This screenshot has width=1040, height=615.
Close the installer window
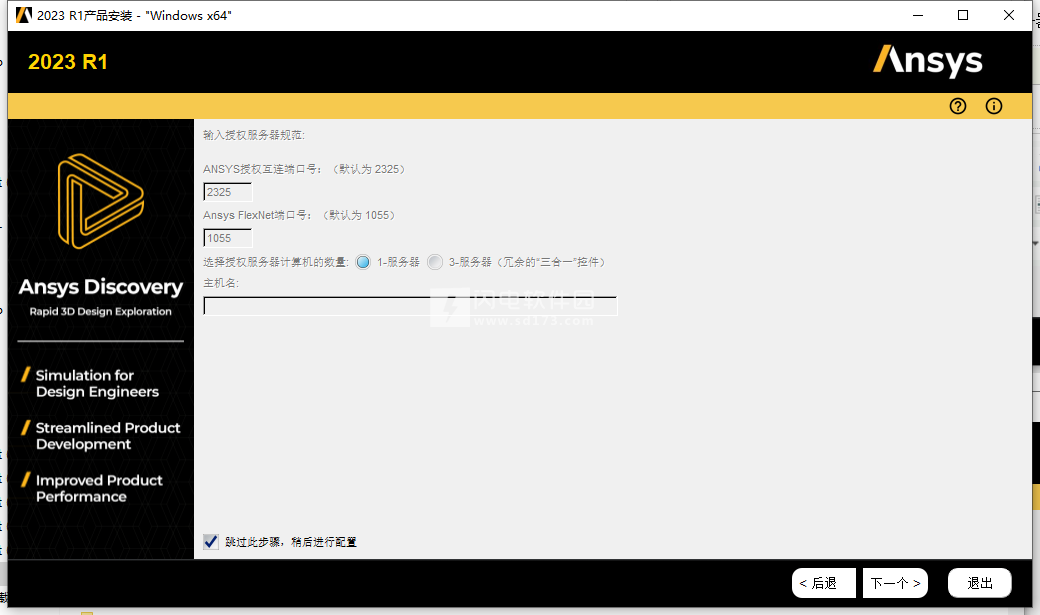point(1009,15)
